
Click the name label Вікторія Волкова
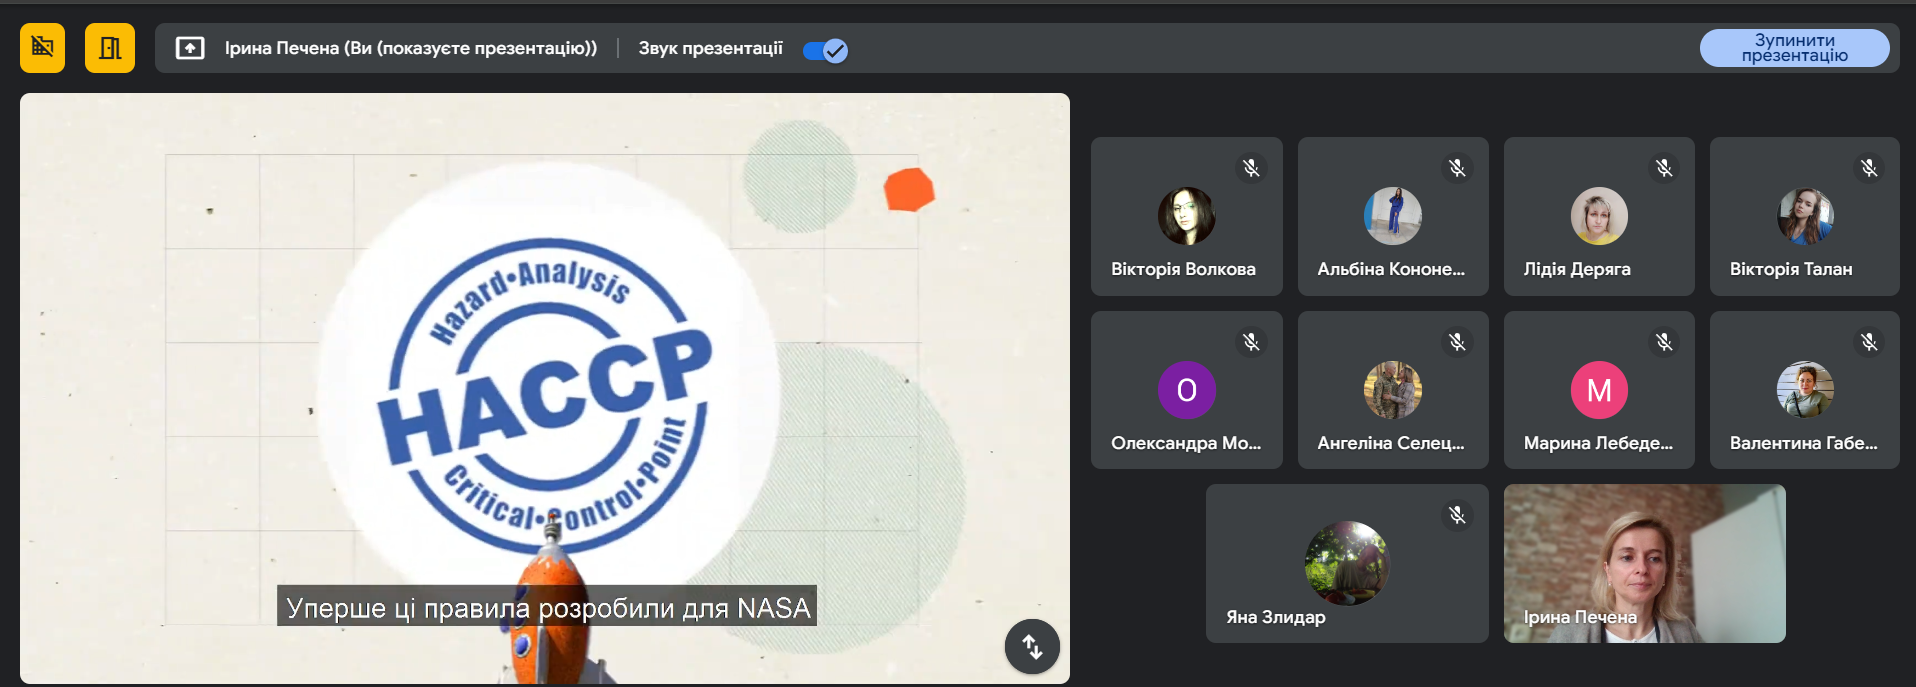point(1183,269)
